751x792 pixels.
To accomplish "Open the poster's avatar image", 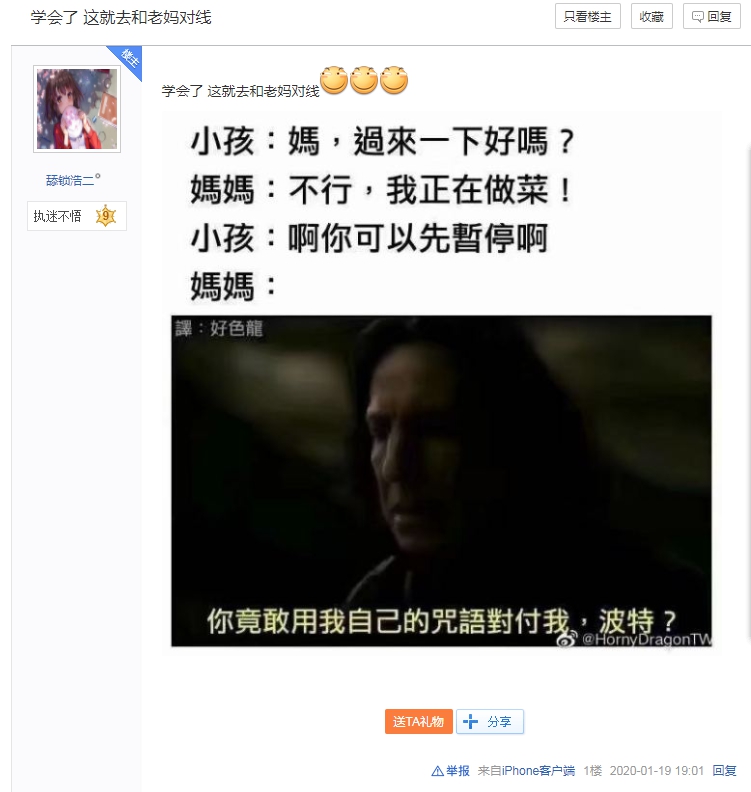I will (77, 109).
